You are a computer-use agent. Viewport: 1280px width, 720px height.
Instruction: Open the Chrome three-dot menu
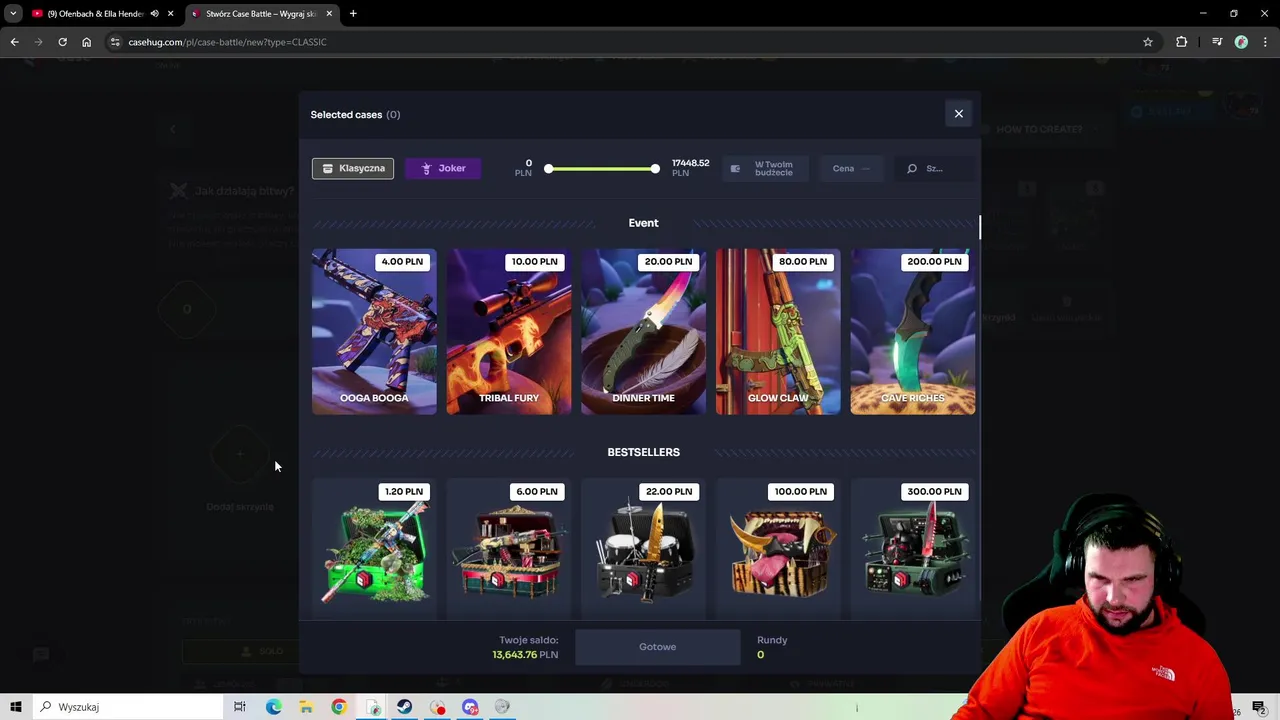[1266, 42]
